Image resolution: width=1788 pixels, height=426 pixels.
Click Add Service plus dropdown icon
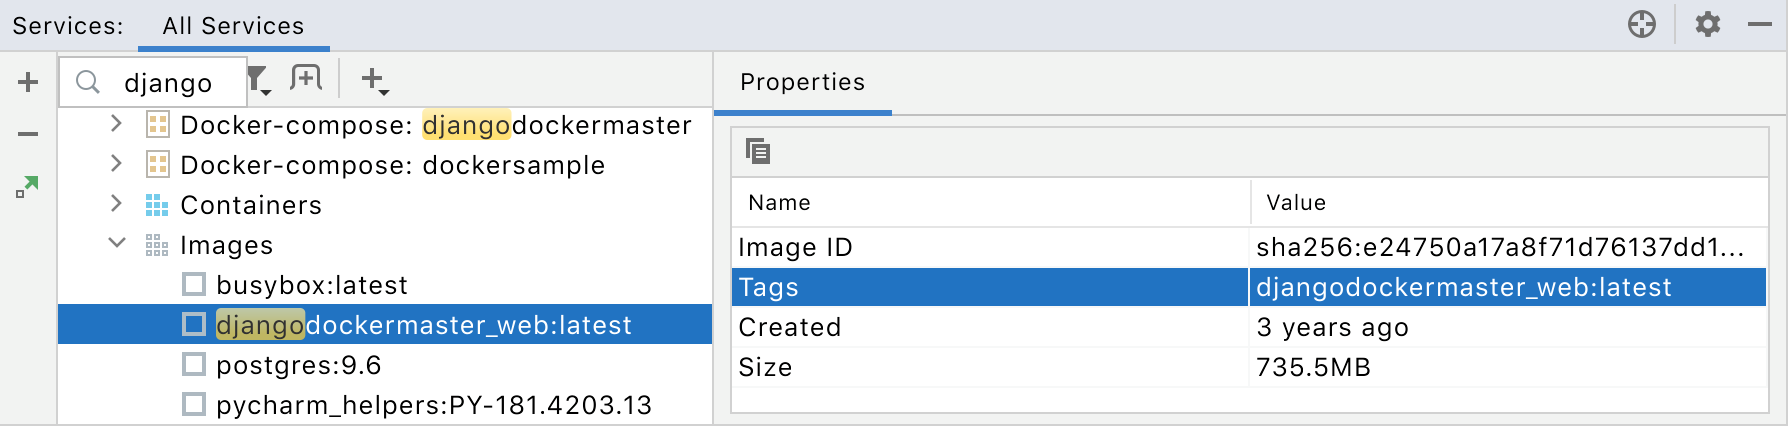(374, 80)
